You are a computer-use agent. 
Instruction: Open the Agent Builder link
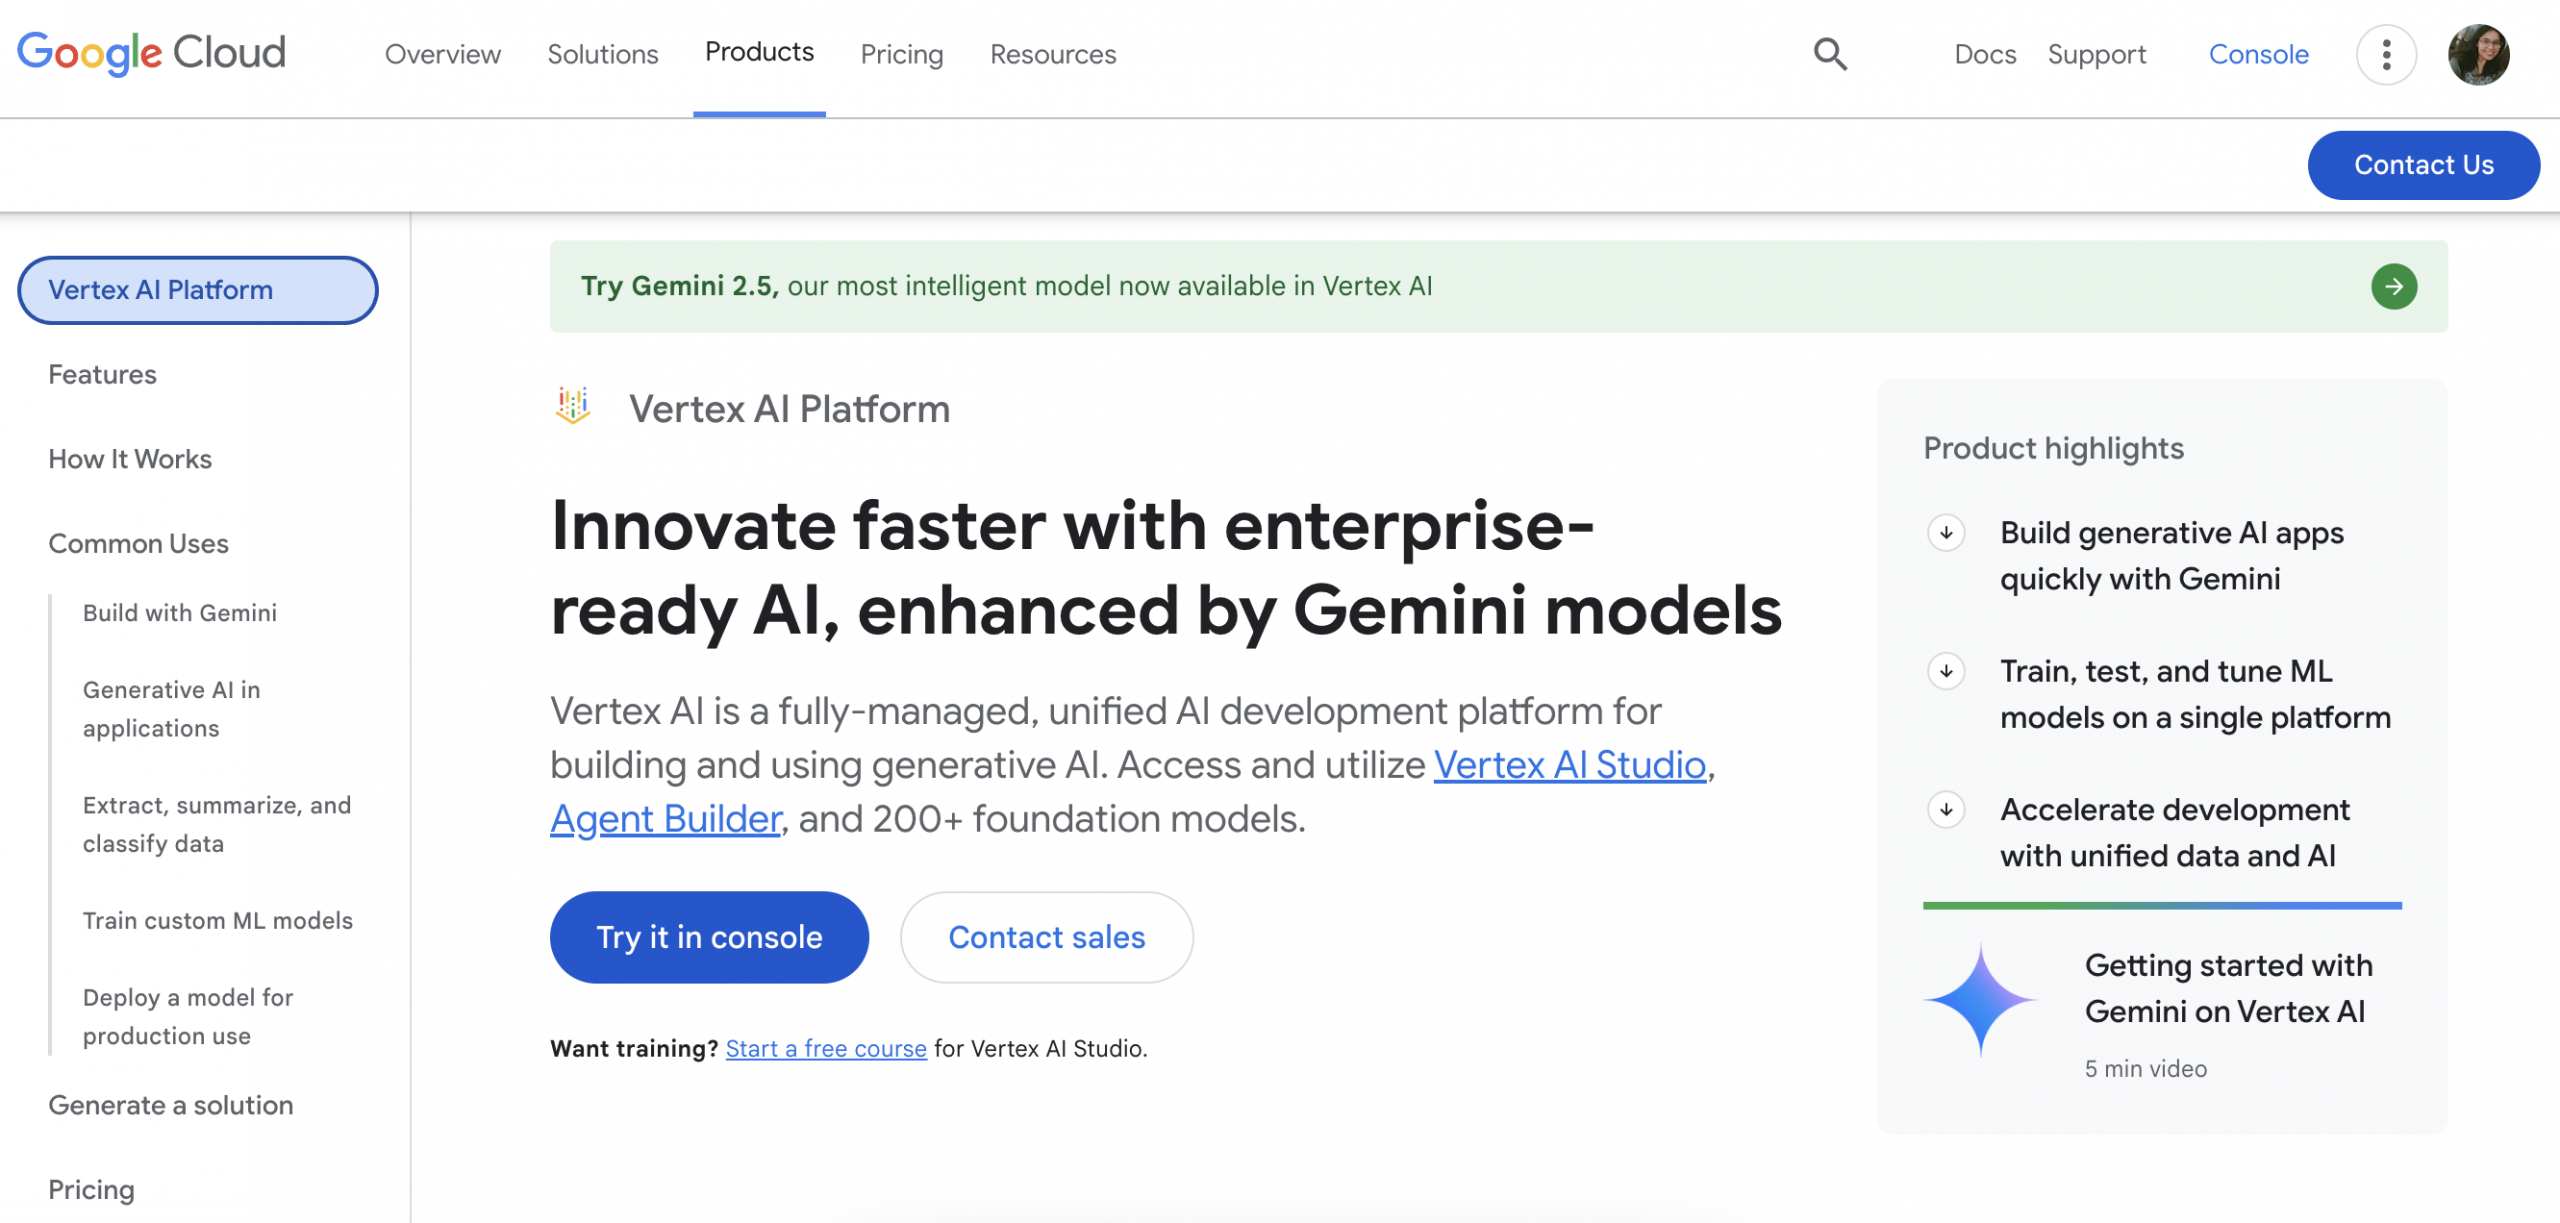(x=665, y=818)
